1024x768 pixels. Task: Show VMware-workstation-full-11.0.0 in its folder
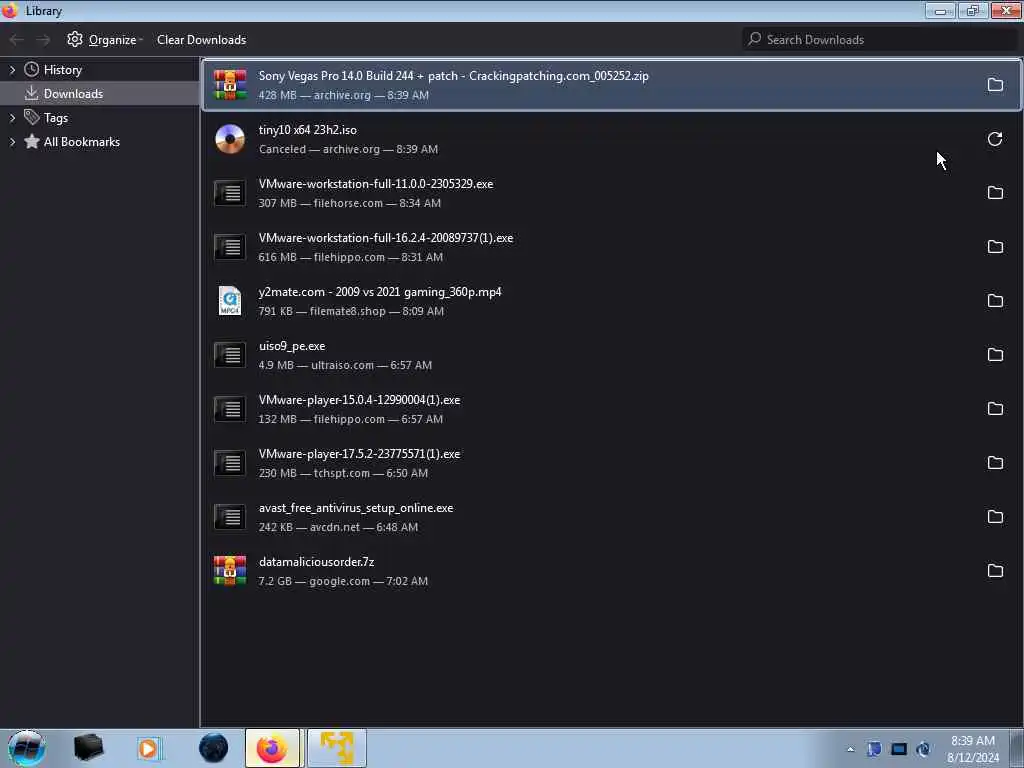(x=995, y=193)
